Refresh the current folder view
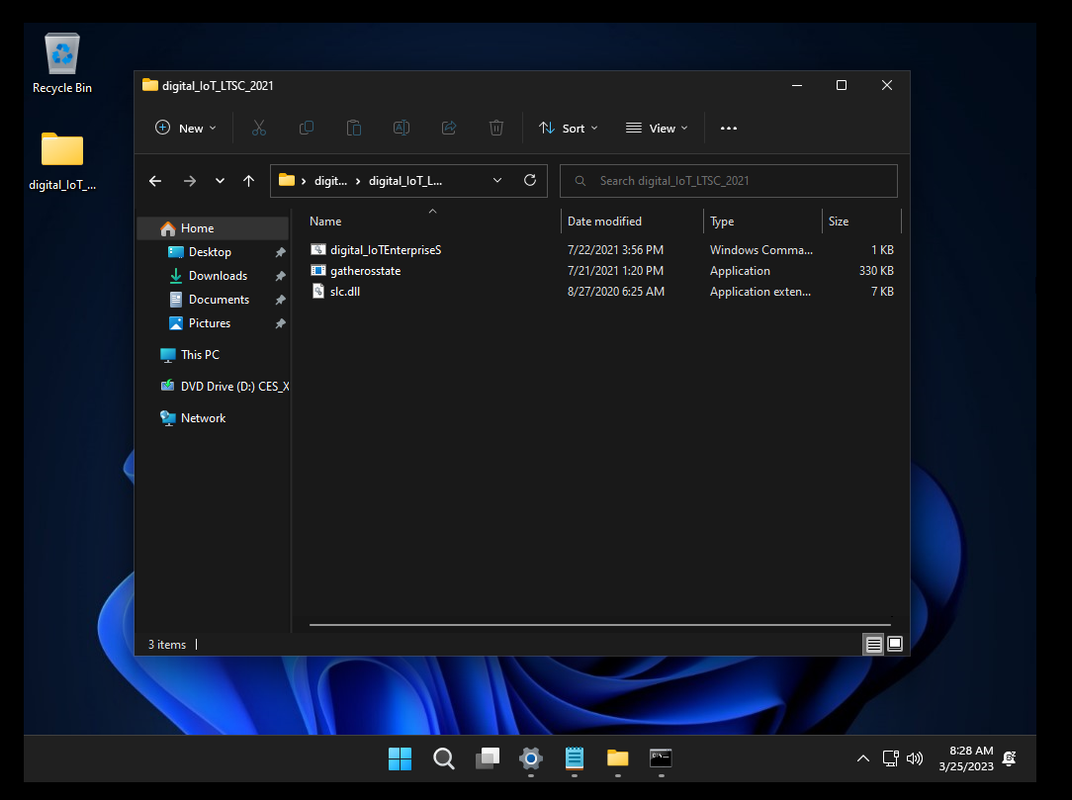The width and height of the screenshot is (1072, 800). tap(530, 180)
